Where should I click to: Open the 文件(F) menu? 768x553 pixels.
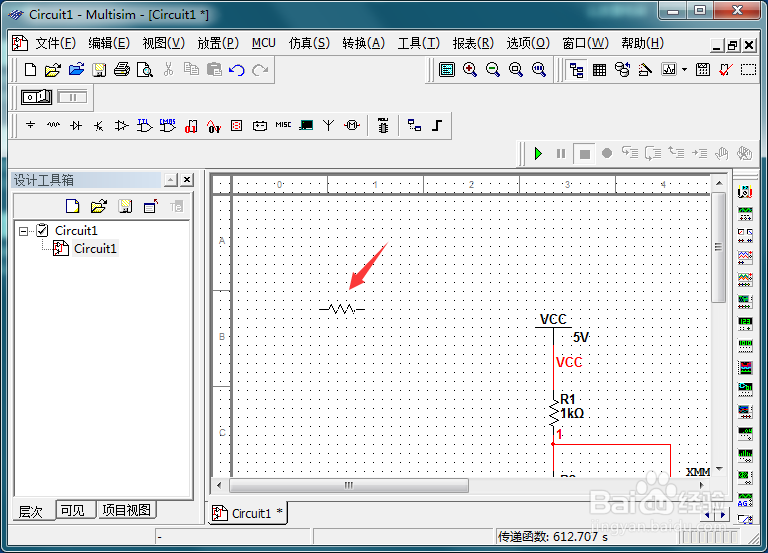[x=55, y=43]
